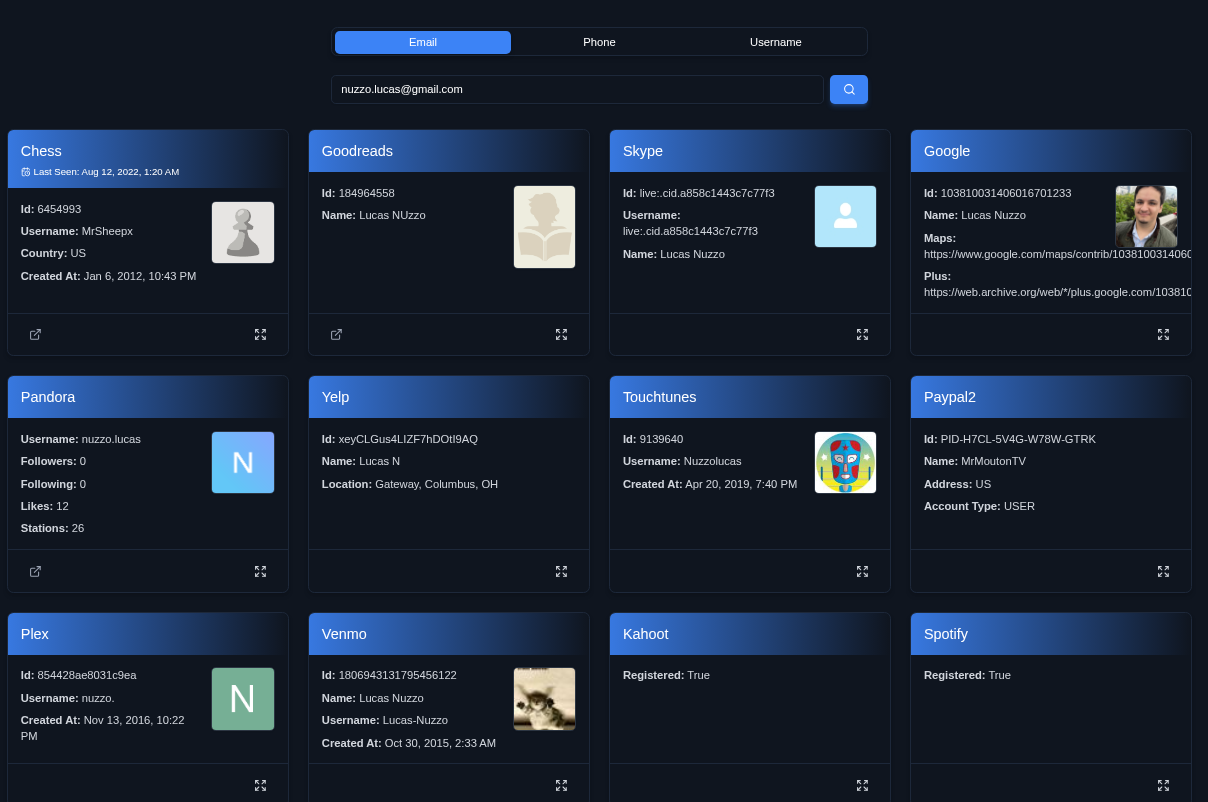View the Chess pawn avatar image
The width and height of the screenshot is (1208, 802).
point(243,233)
